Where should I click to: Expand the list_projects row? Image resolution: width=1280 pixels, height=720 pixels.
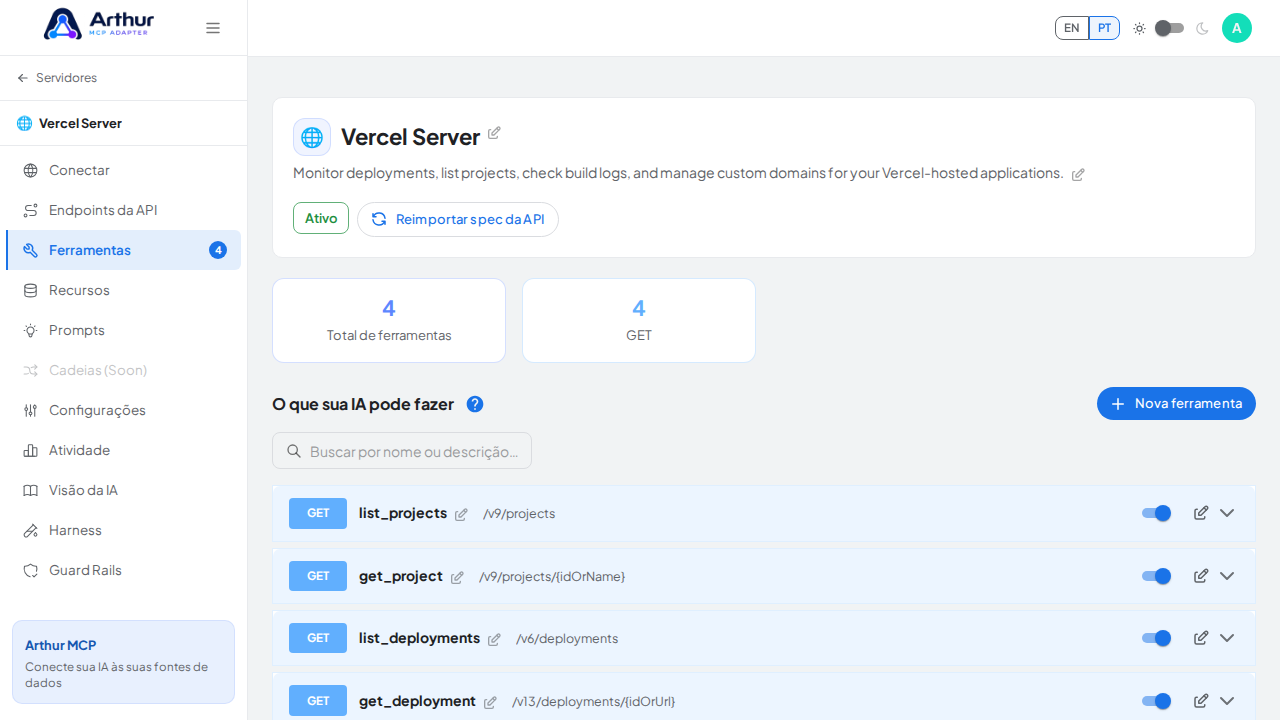[1227, 513]
